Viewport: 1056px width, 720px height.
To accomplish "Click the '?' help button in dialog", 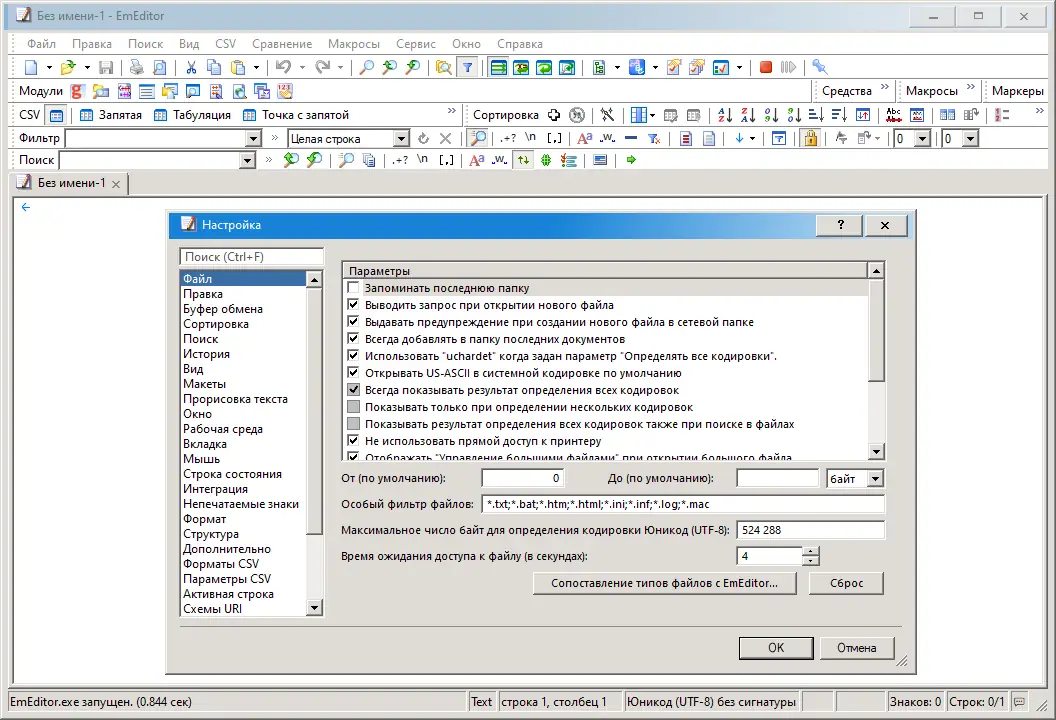I will 840,225.
